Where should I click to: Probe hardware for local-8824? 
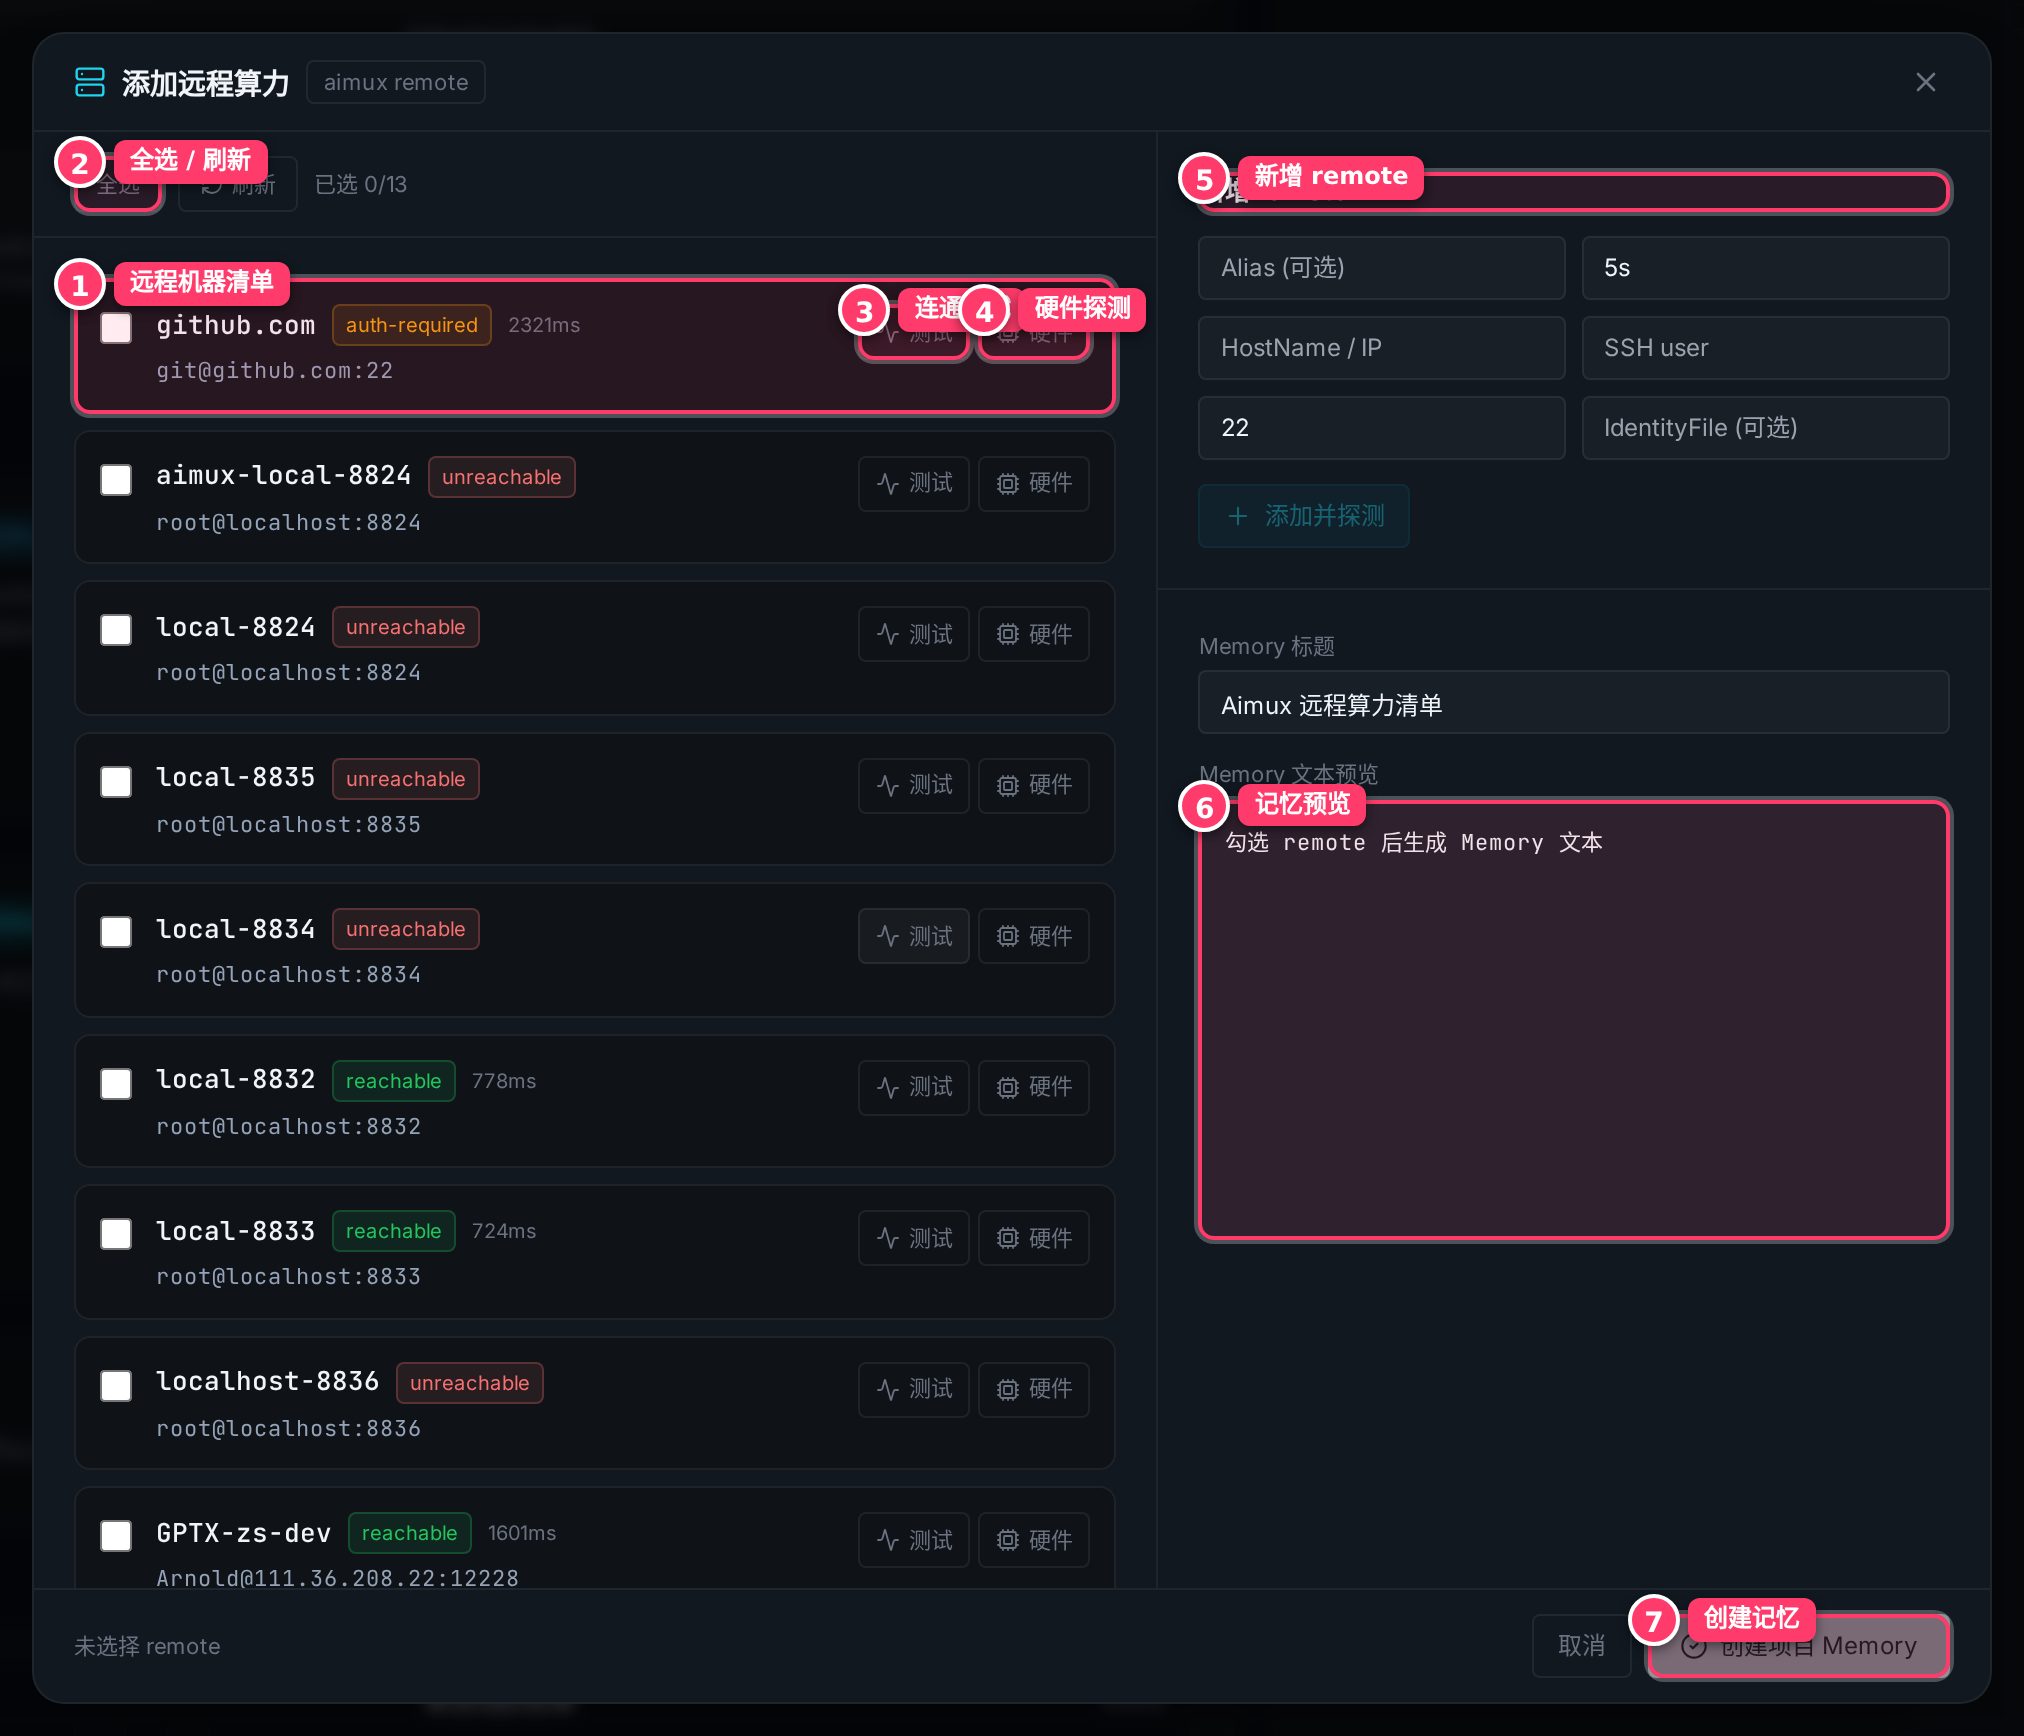1033,634
